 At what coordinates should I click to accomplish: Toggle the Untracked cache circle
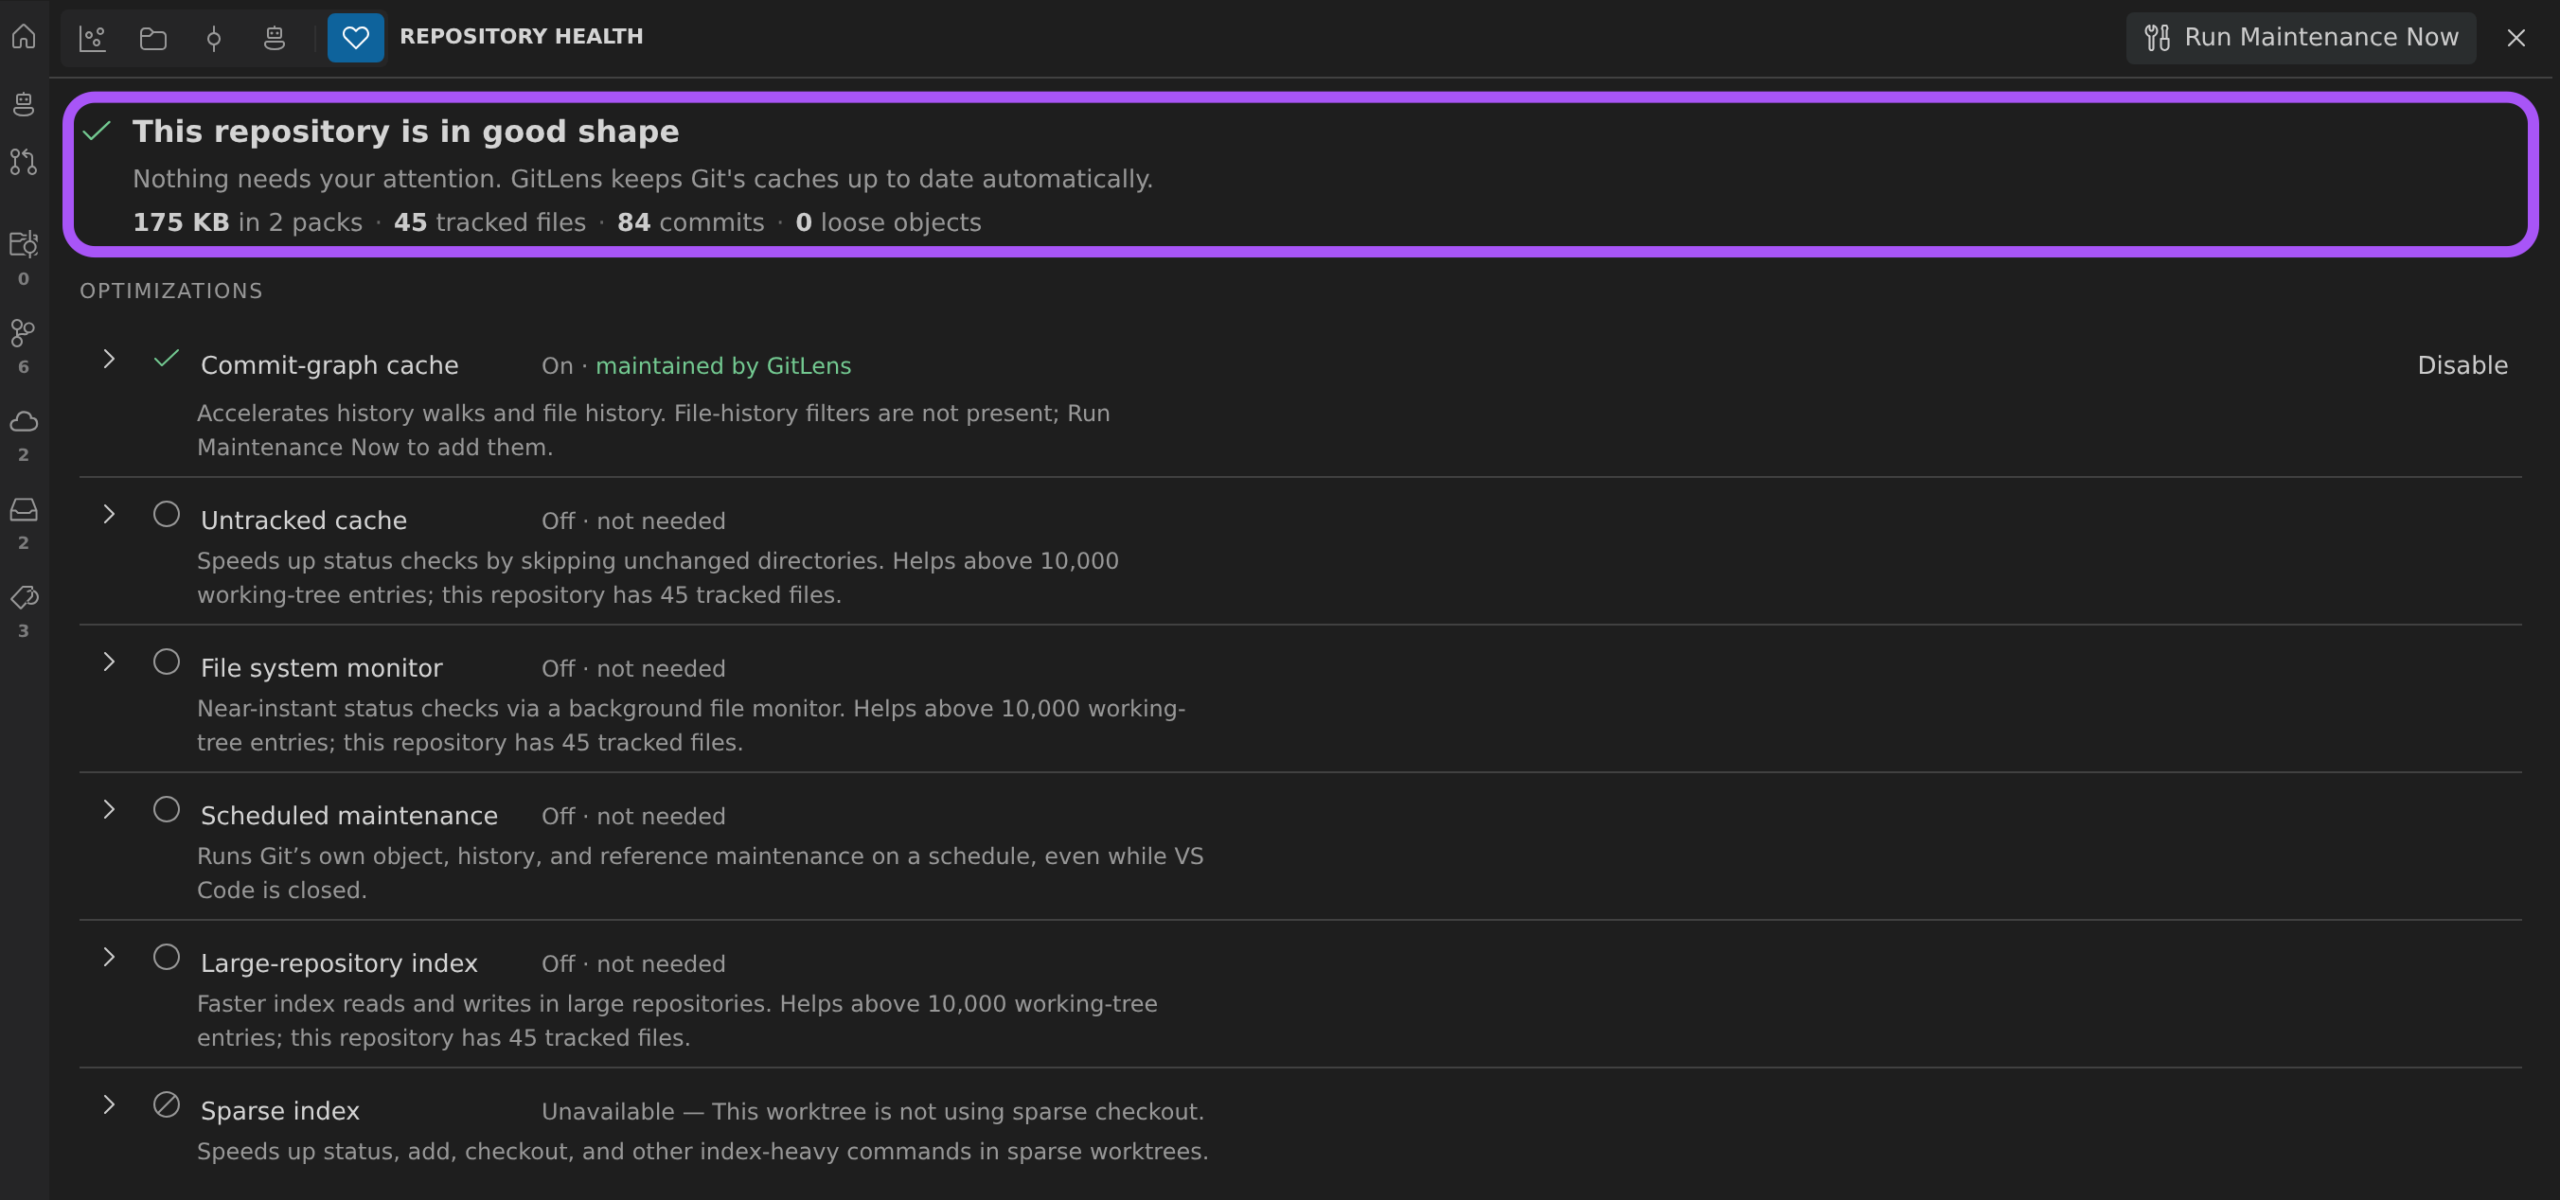coord(166,514)
